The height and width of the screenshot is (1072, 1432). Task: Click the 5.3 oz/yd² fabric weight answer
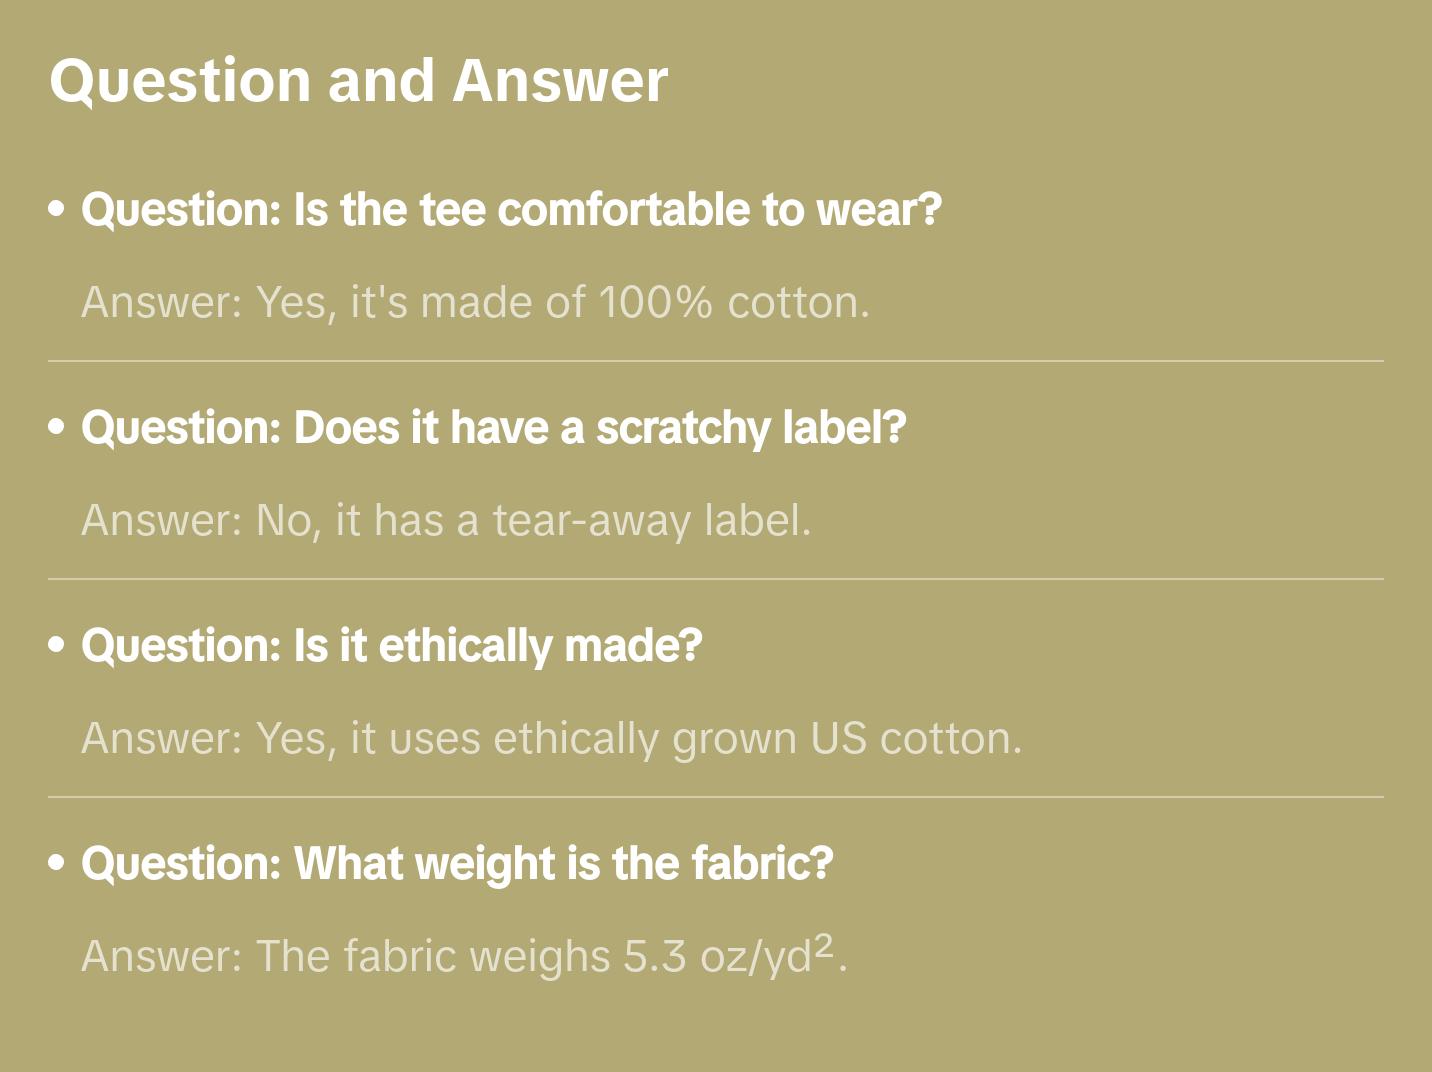click(x=463, y=956)
